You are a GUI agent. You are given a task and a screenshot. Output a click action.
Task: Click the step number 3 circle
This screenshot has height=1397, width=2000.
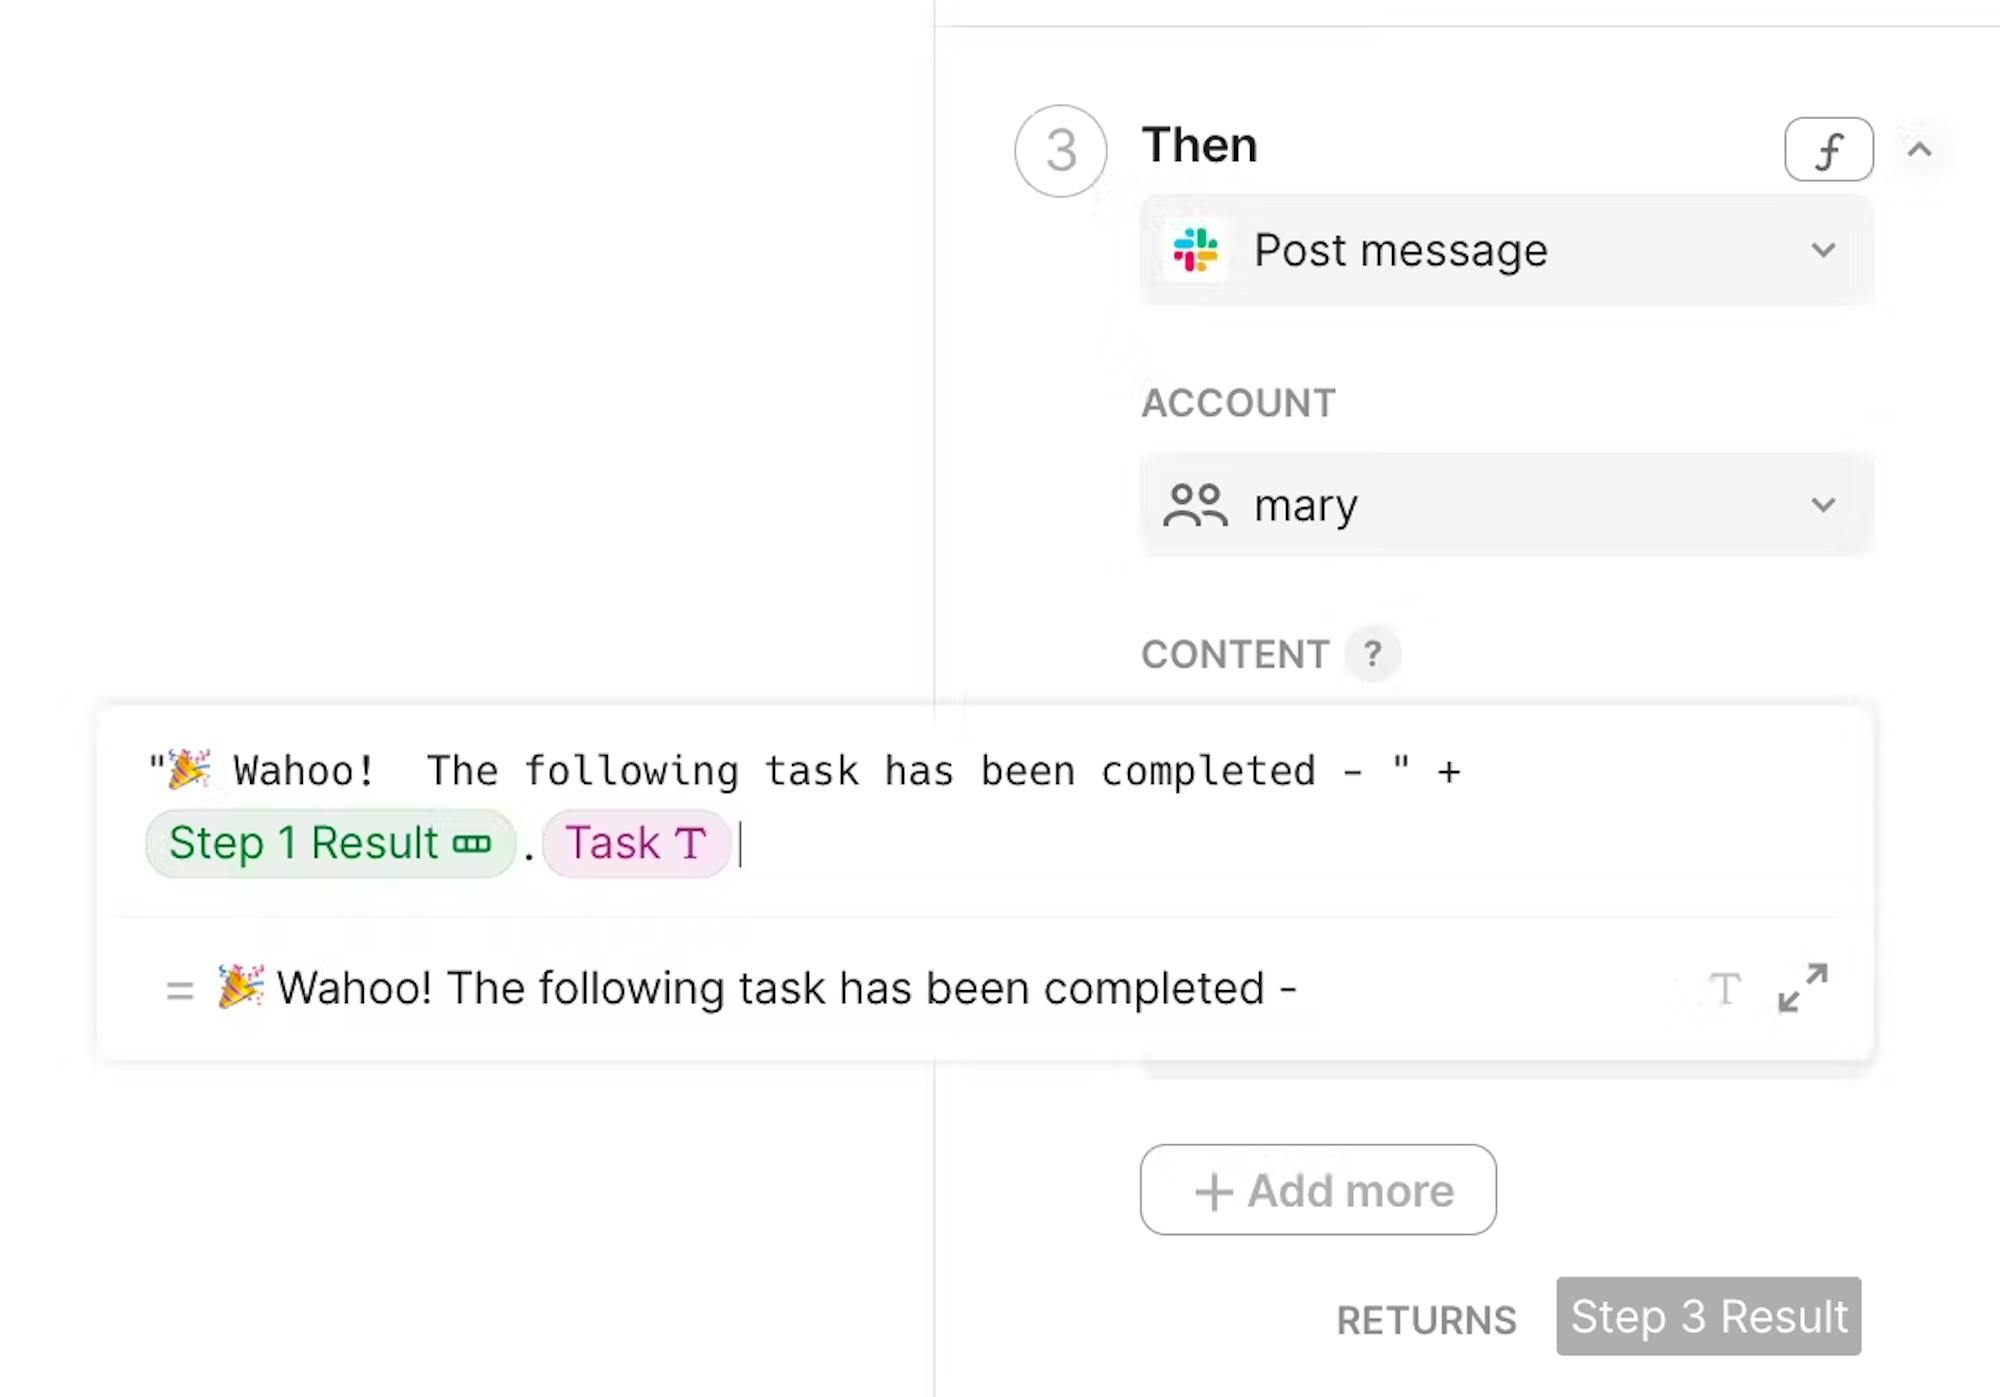click(1060, 151)
